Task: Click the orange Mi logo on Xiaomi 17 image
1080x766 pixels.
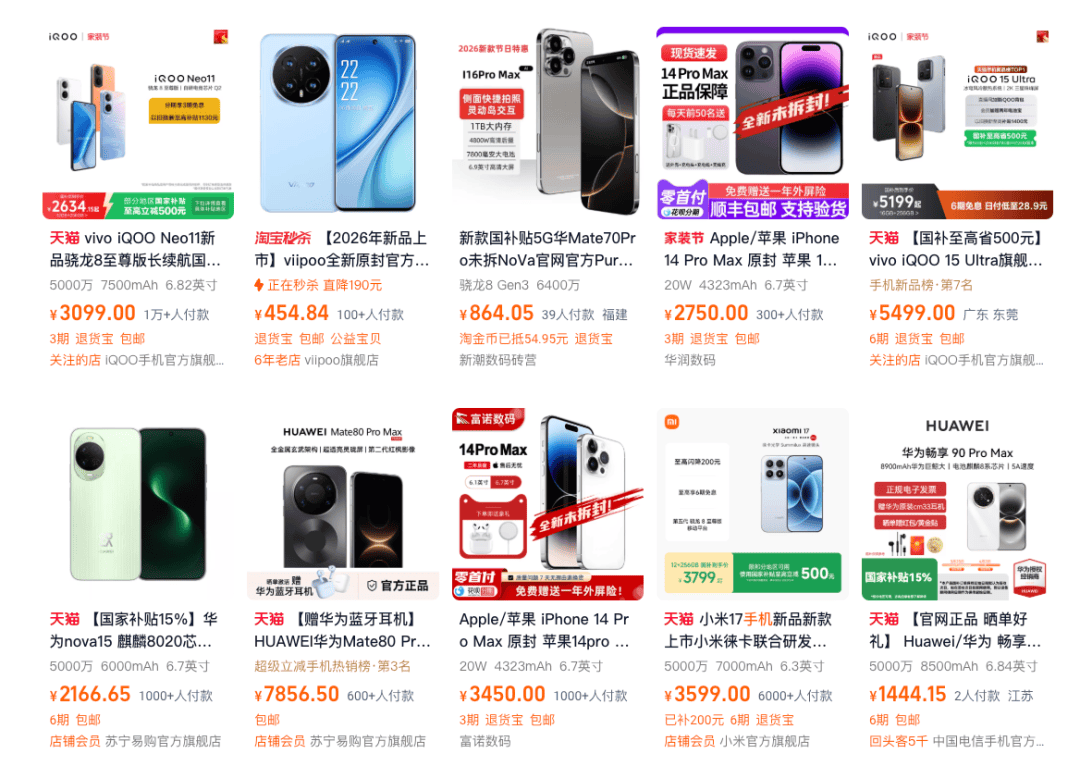Action: point(672,422)
